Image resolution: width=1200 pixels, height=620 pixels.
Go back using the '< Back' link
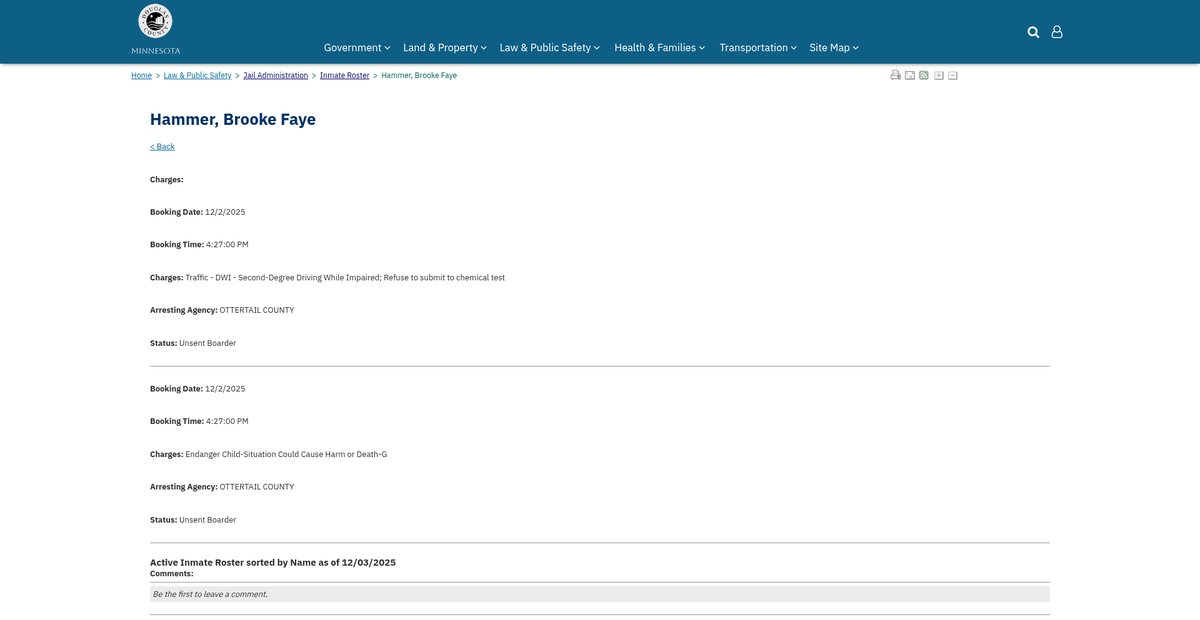coord(162,146)
